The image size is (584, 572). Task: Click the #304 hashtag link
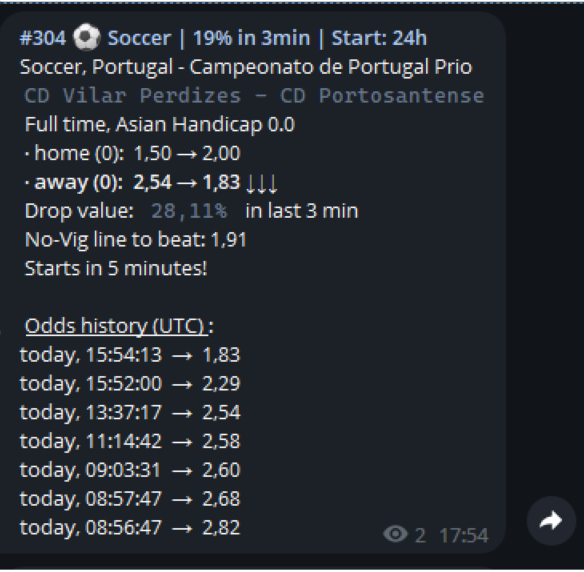[x=43, y=38]
